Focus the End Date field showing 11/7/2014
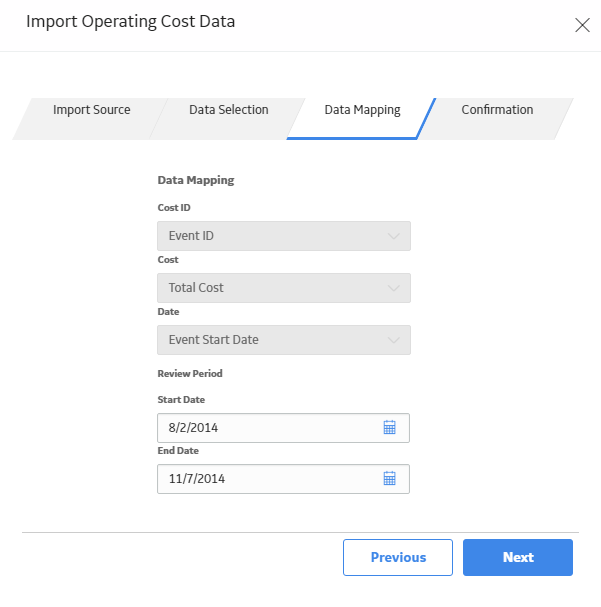This screenshot has height=607, width=601. coord(283,479)
